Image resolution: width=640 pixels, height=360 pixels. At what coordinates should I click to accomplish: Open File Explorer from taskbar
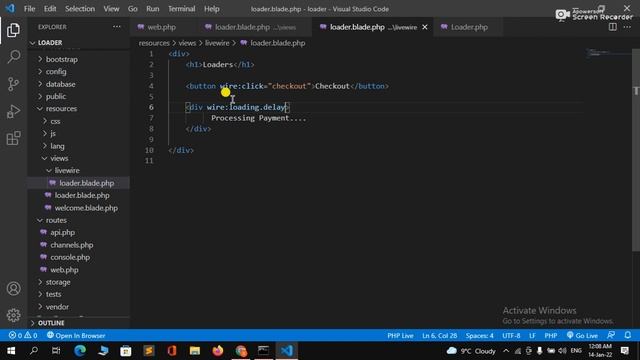[x=195, y=351]
